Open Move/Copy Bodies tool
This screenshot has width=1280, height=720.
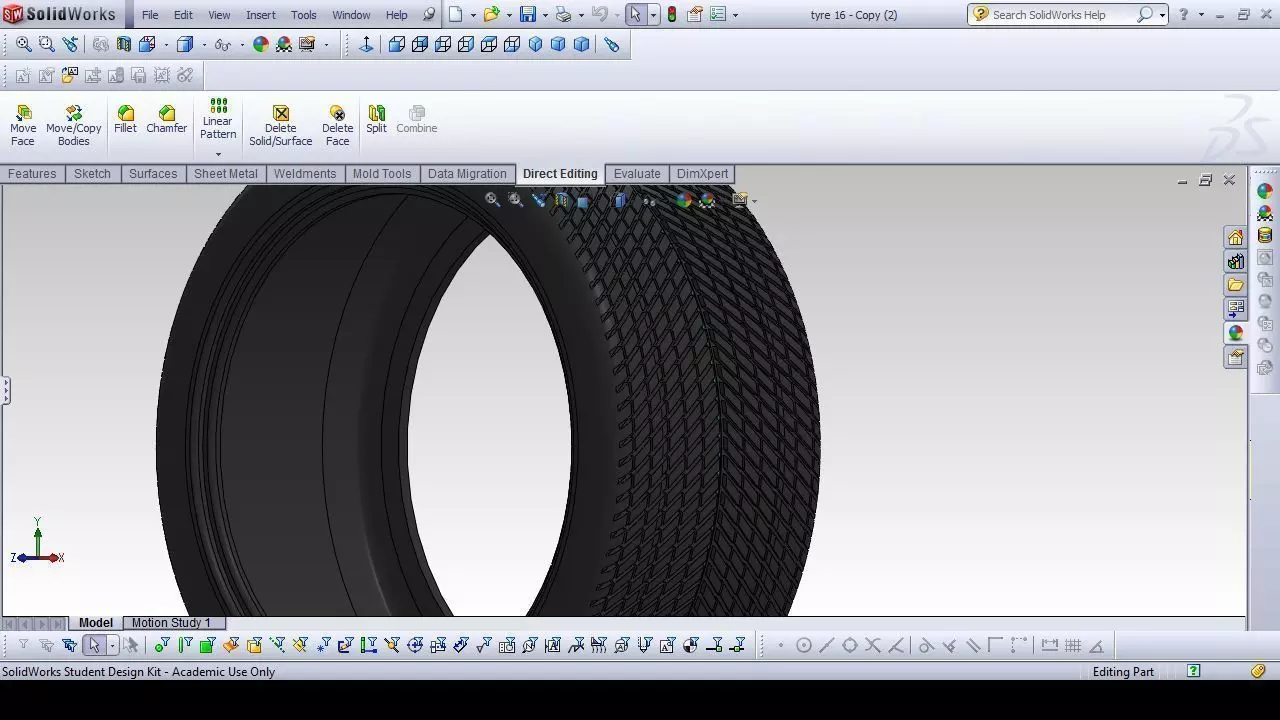pos(74,125)
